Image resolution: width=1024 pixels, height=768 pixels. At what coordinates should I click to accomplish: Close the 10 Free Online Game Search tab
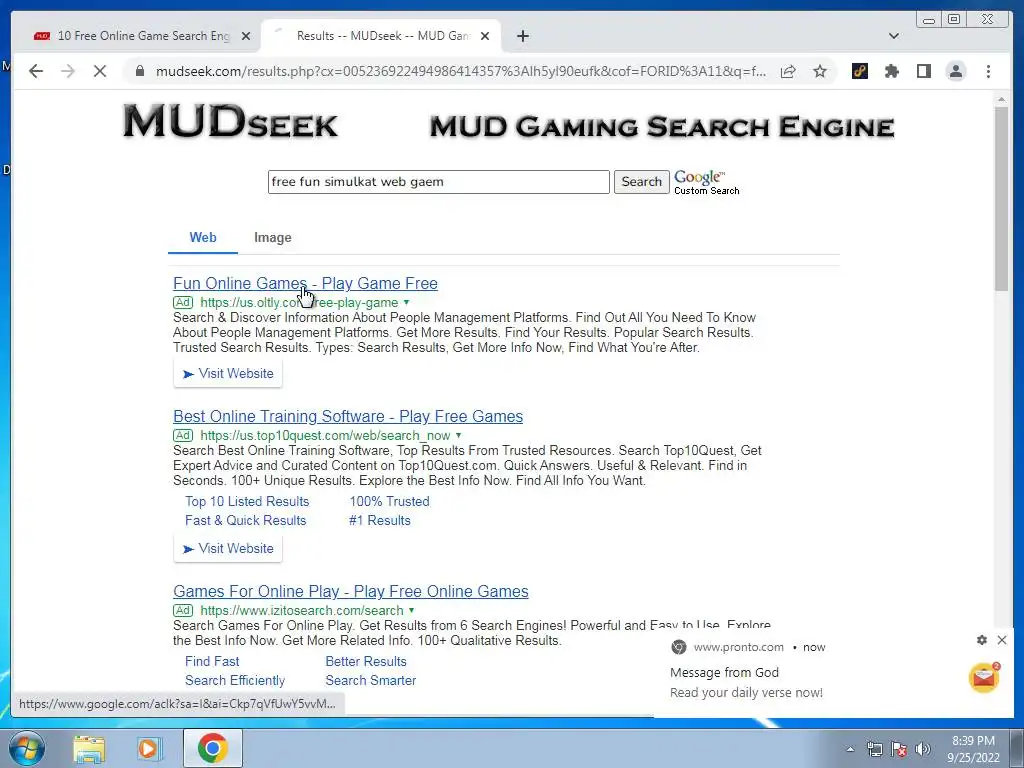click(246, 36)
